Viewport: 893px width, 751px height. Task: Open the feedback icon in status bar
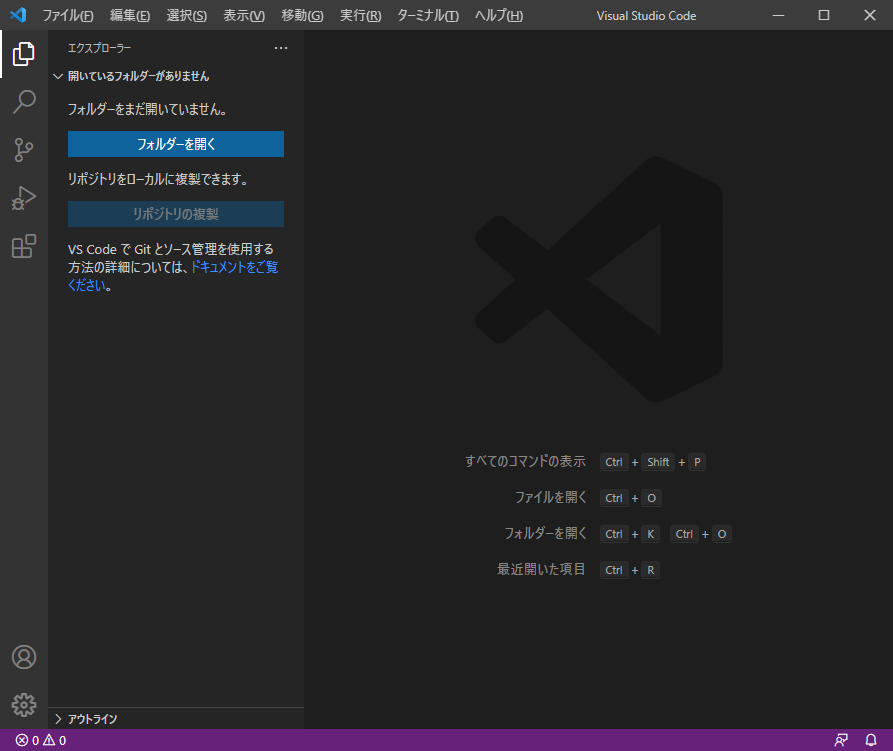pos(841,740)
